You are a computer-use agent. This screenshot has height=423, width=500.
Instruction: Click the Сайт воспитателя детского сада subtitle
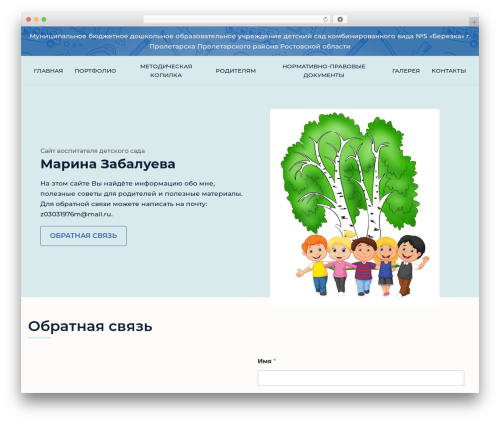[92, 151]
